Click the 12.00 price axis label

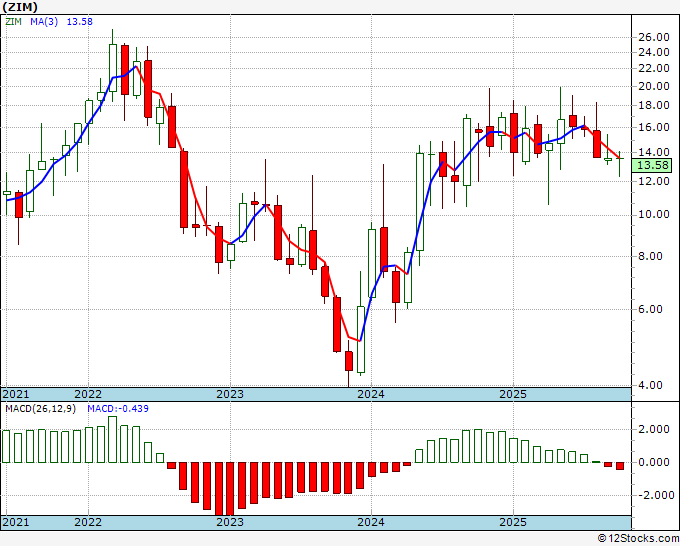coord(654,181)
